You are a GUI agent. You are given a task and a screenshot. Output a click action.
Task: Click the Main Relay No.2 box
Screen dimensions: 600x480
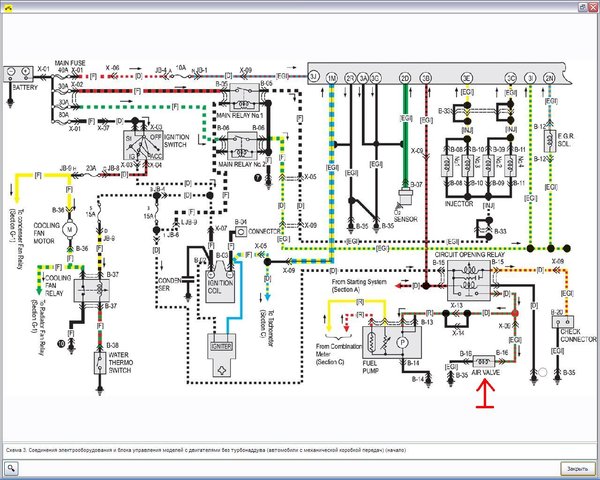243,146
